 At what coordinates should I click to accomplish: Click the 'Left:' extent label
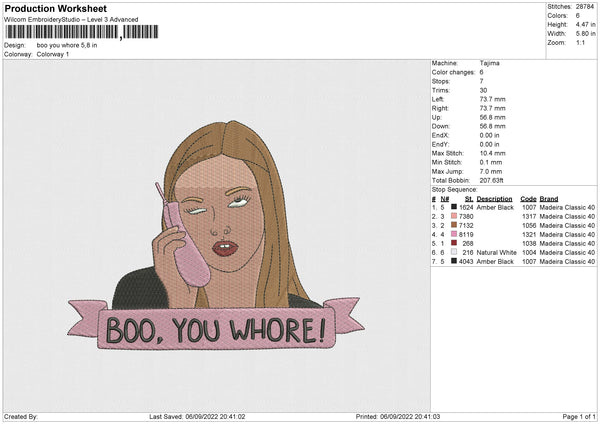tap(438, 99)
